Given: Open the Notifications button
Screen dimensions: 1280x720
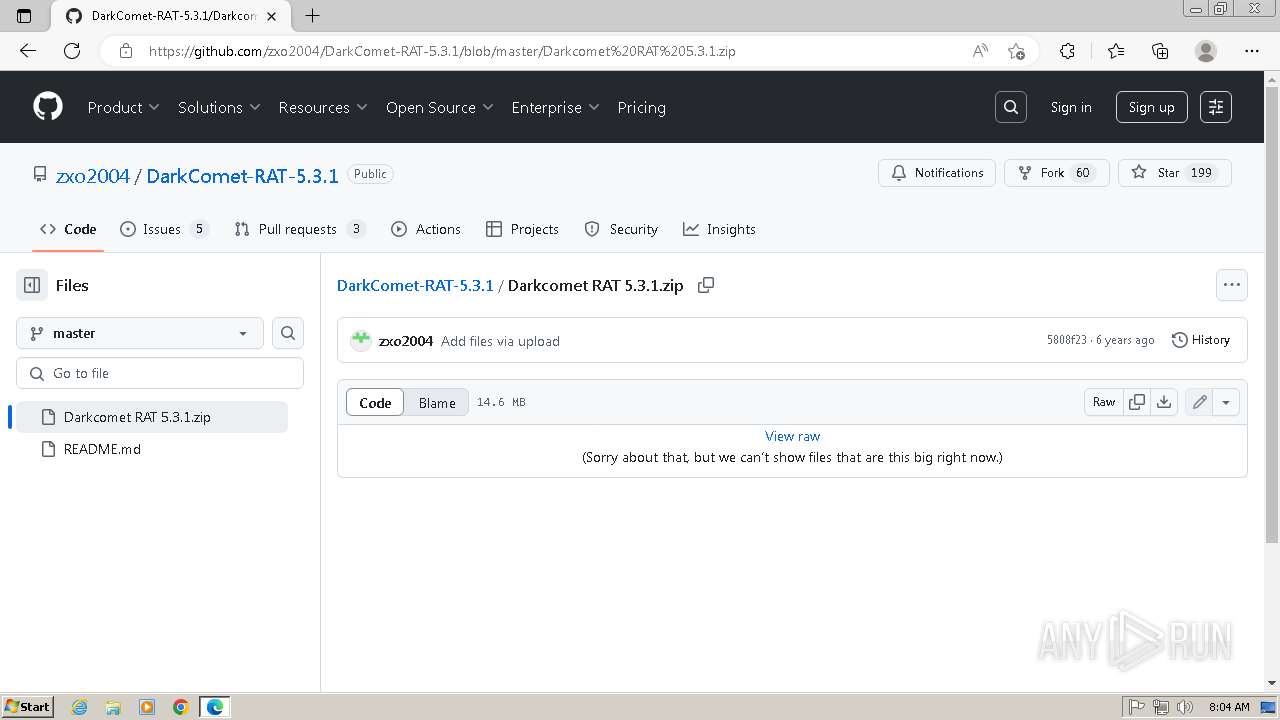Looking at the screenshot, I should click(937, 173).
